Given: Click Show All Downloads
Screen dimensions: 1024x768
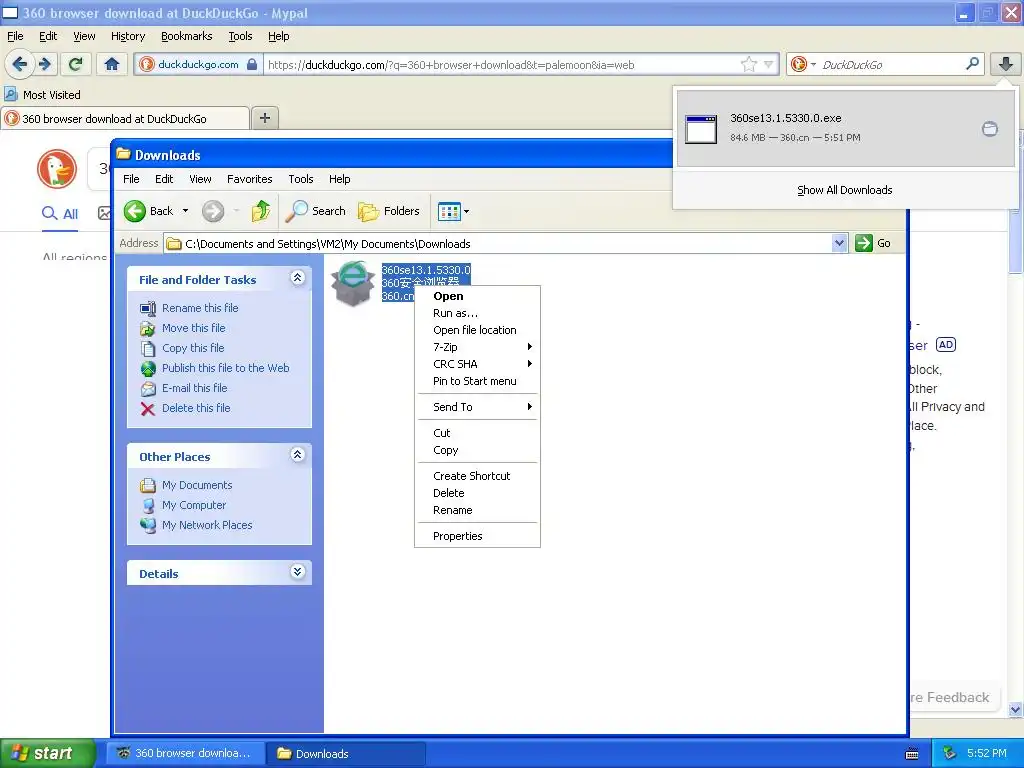Looking at the screenshot, I should [x=844, y=190].
